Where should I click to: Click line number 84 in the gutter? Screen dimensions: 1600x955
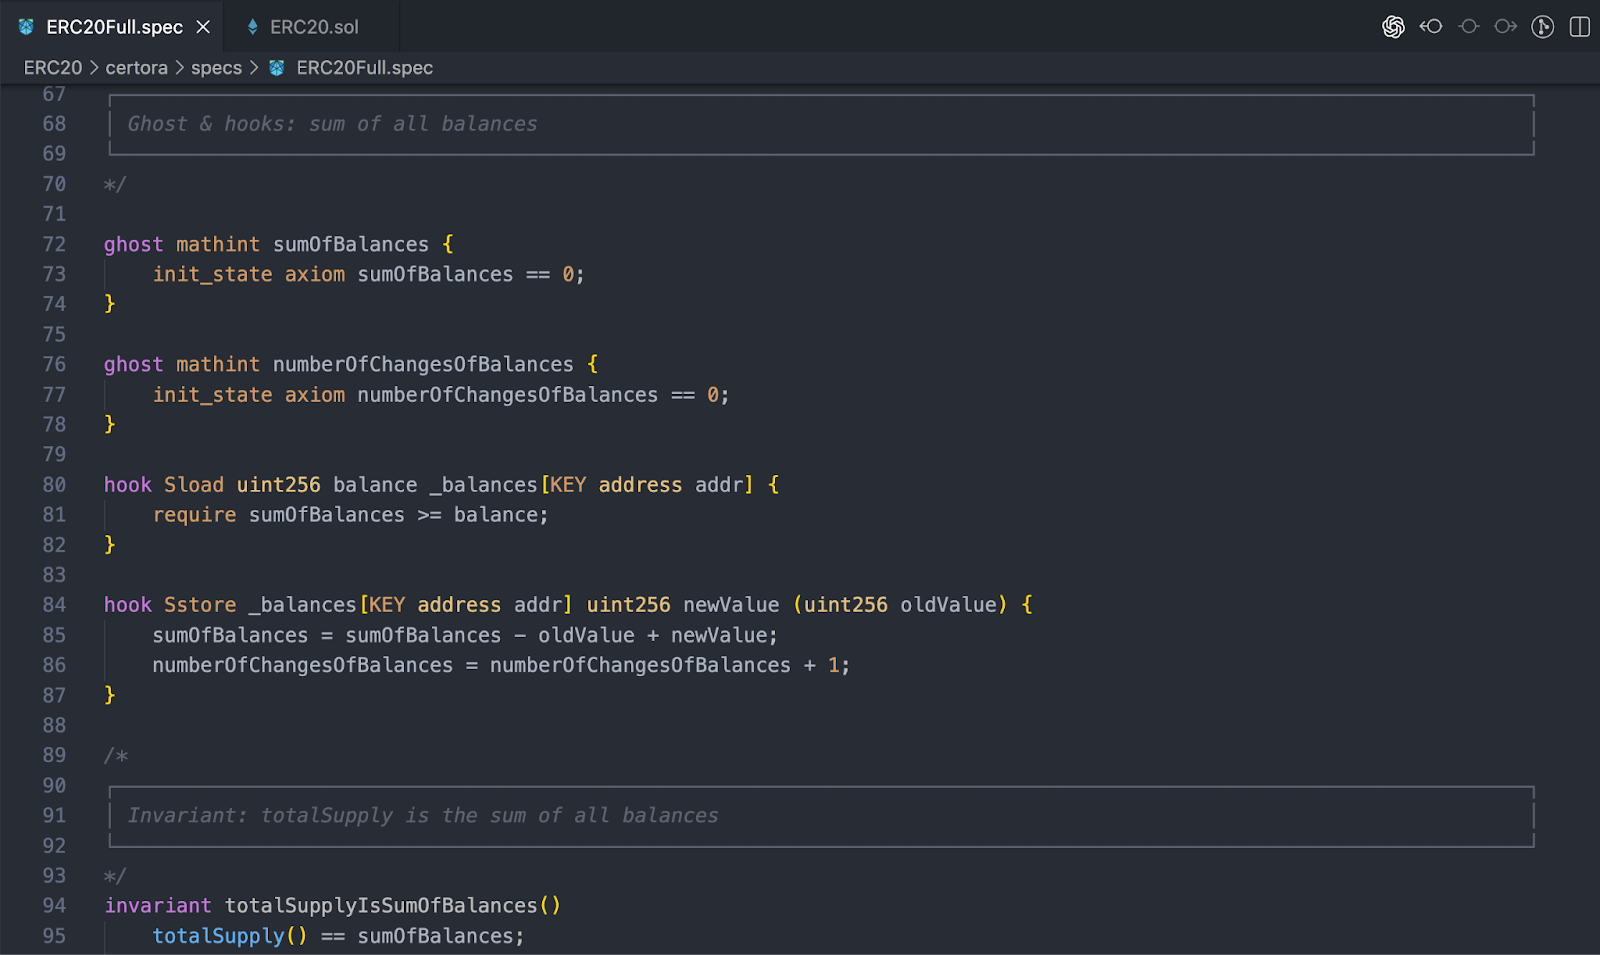54,605
